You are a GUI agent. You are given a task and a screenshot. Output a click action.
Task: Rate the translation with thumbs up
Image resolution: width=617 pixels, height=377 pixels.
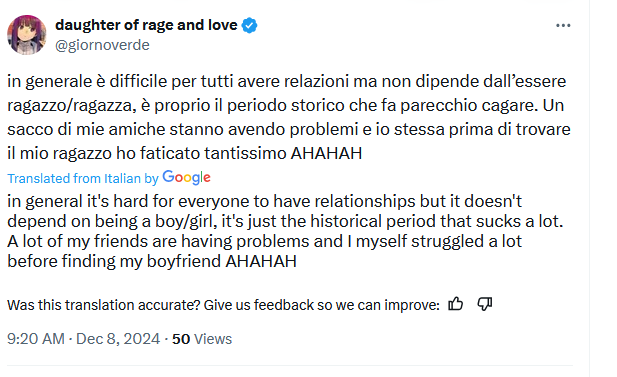[456, 304]
